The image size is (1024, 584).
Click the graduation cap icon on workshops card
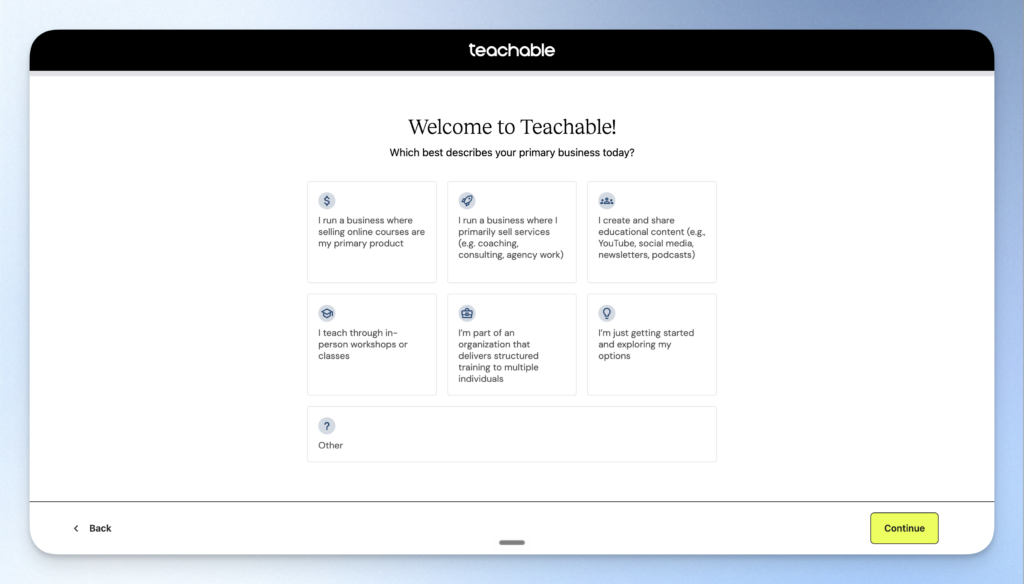point(327,313)
